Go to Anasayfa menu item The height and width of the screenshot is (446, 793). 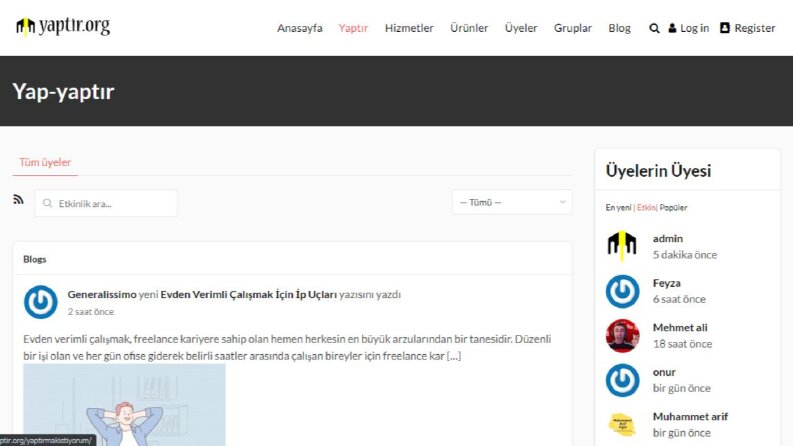299,28
